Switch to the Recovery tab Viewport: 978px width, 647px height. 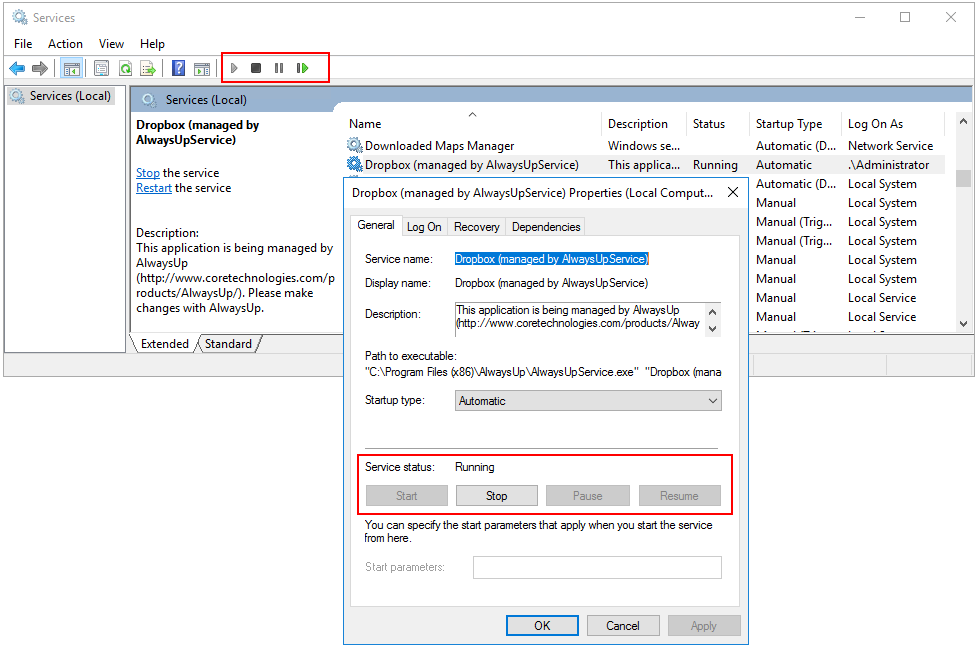[477, 227]
